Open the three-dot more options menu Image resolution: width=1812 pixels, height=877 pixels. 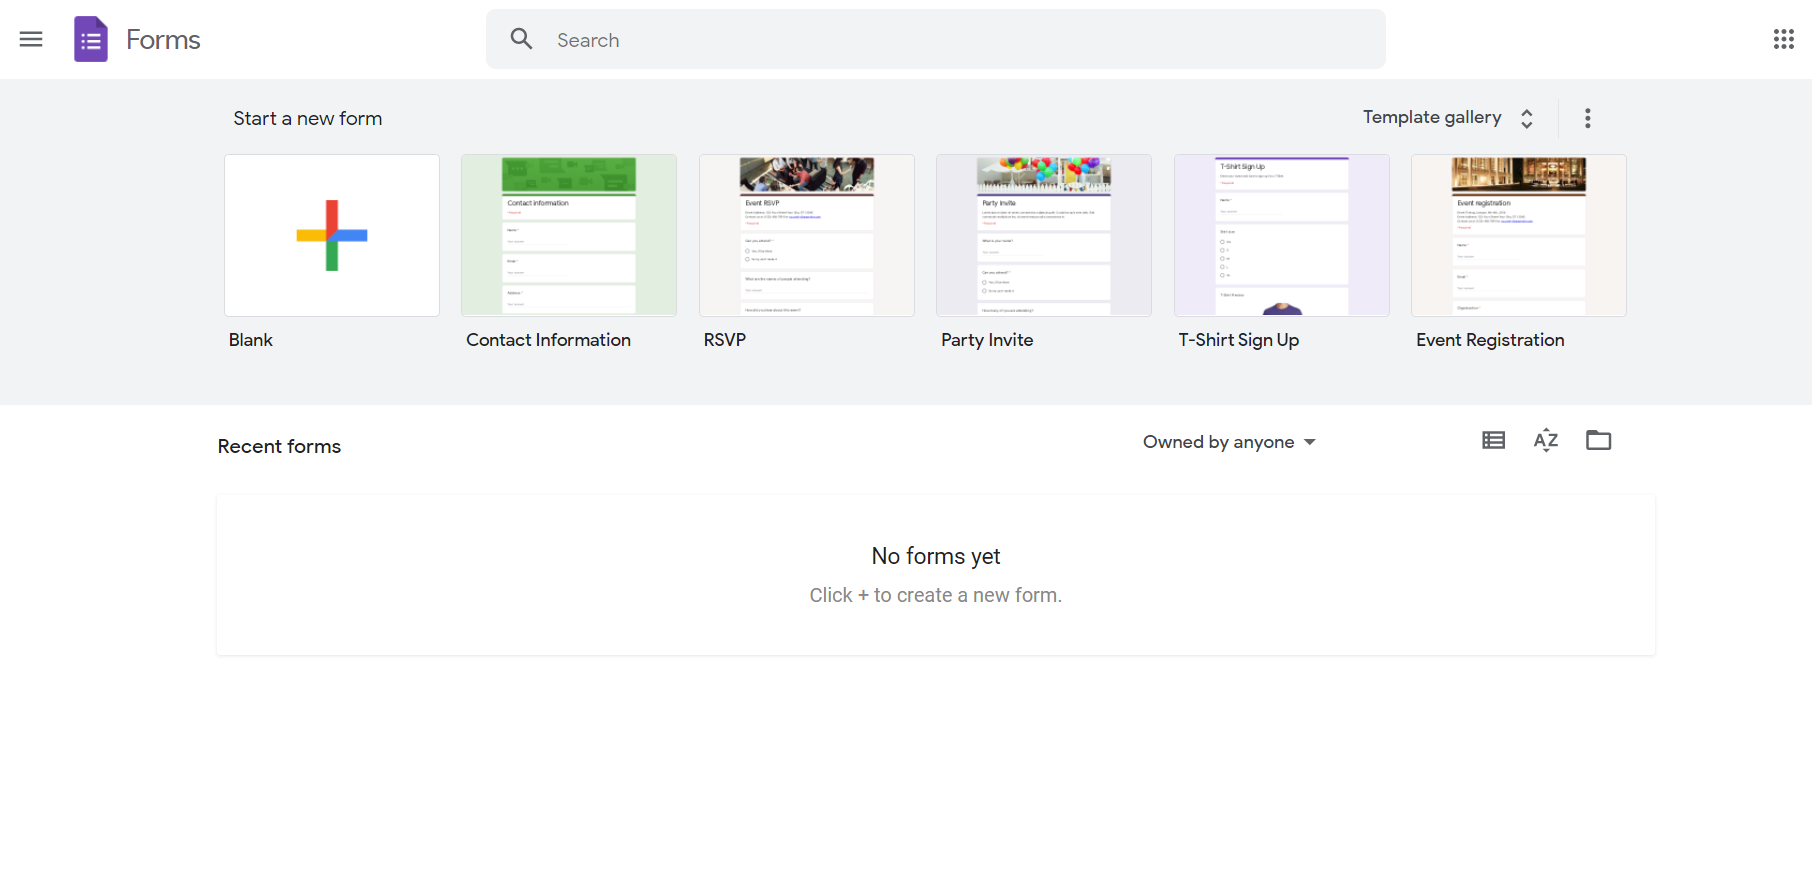click(x=1587, y=118)
